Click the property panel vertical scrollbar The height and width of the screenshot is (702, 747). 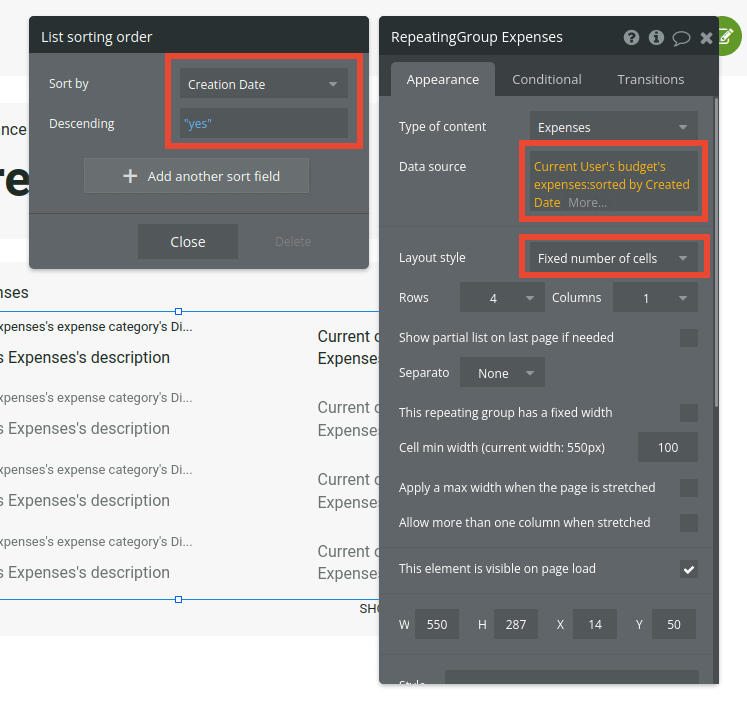716,252
